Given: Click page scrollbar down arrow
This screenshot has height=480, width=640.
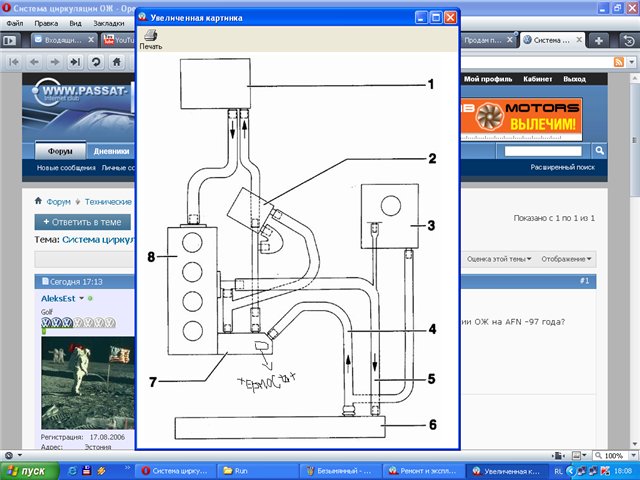Looking at the screenshot, I should [635, 444].
